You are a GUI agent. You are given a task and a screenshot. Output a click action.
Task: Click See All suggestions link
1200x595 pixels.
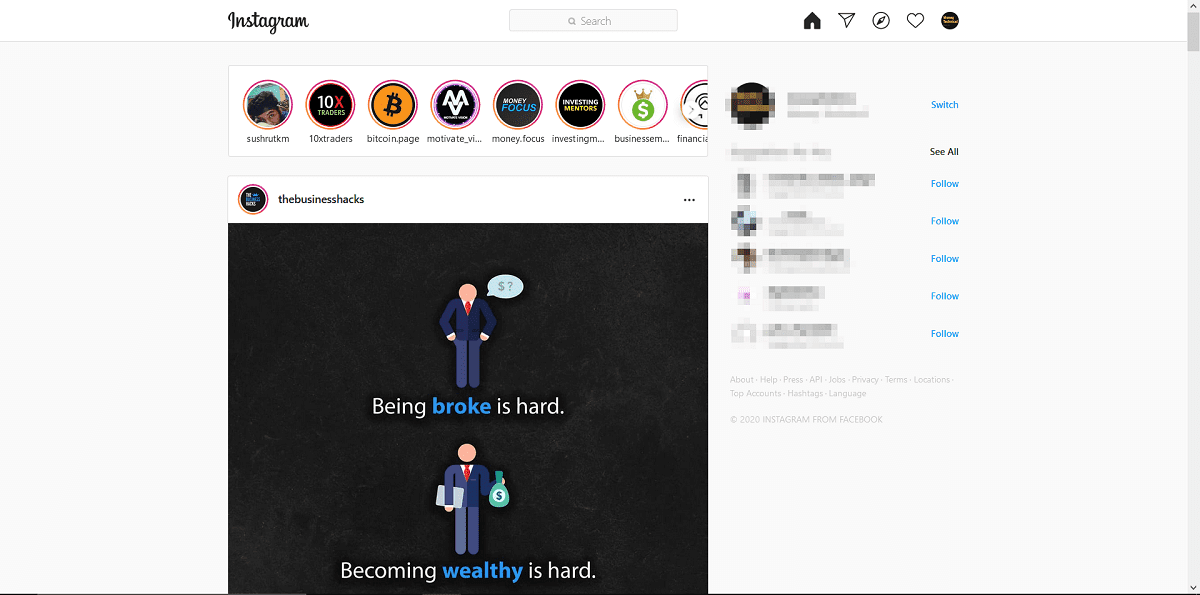944,152
